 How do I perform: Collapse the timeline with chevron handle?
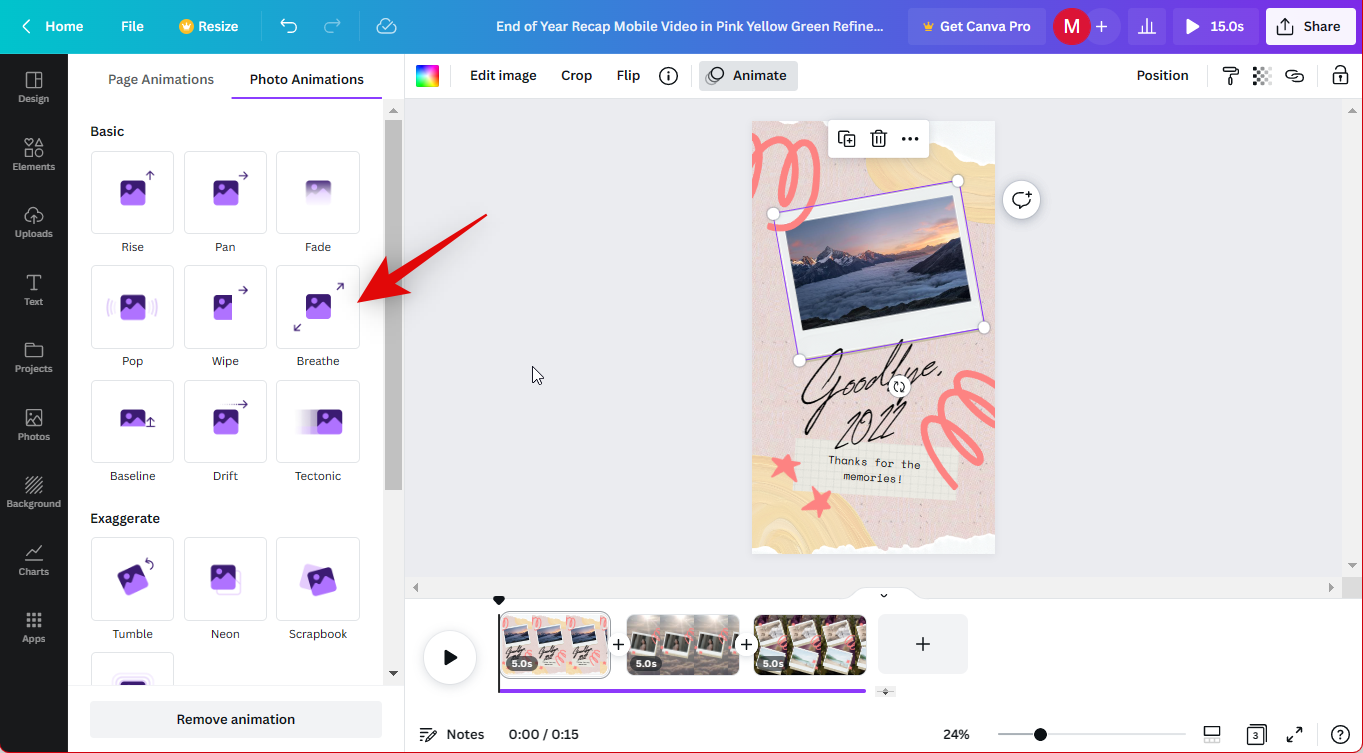[883, 595]
